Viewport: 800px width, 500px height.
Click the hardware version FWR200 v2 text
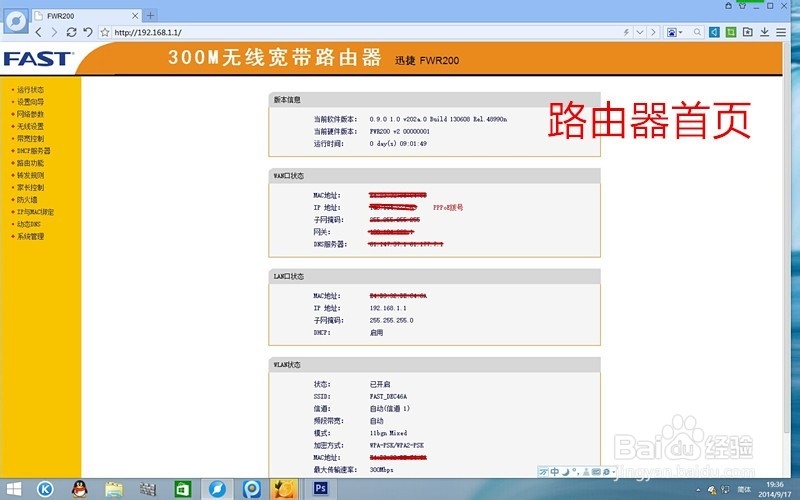[399, 132]
